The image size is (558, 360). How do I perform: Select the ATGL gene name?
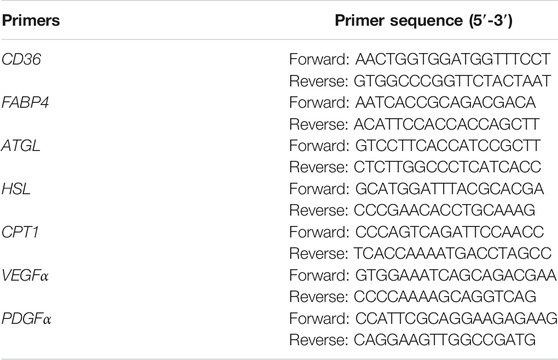21,145
